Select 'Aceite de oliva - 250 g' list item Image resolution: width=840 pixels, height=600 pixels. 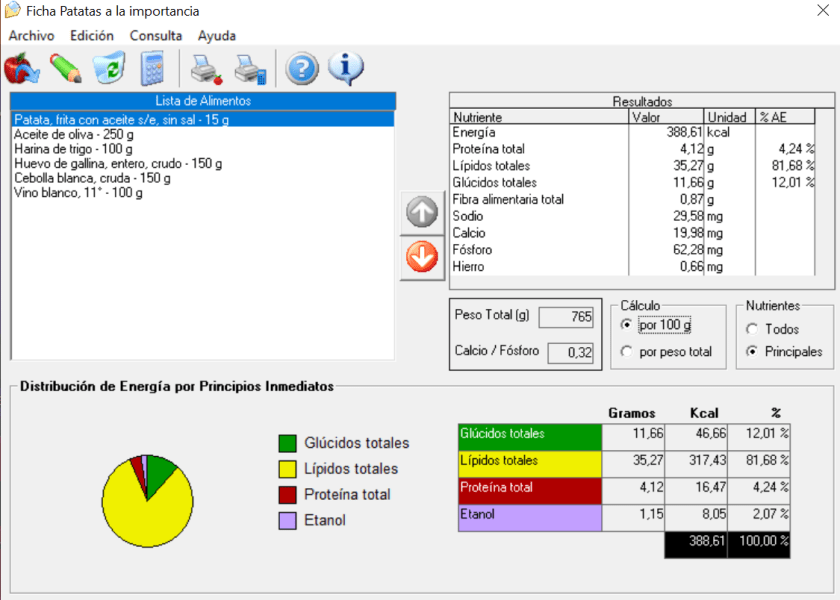coord(74,134)
